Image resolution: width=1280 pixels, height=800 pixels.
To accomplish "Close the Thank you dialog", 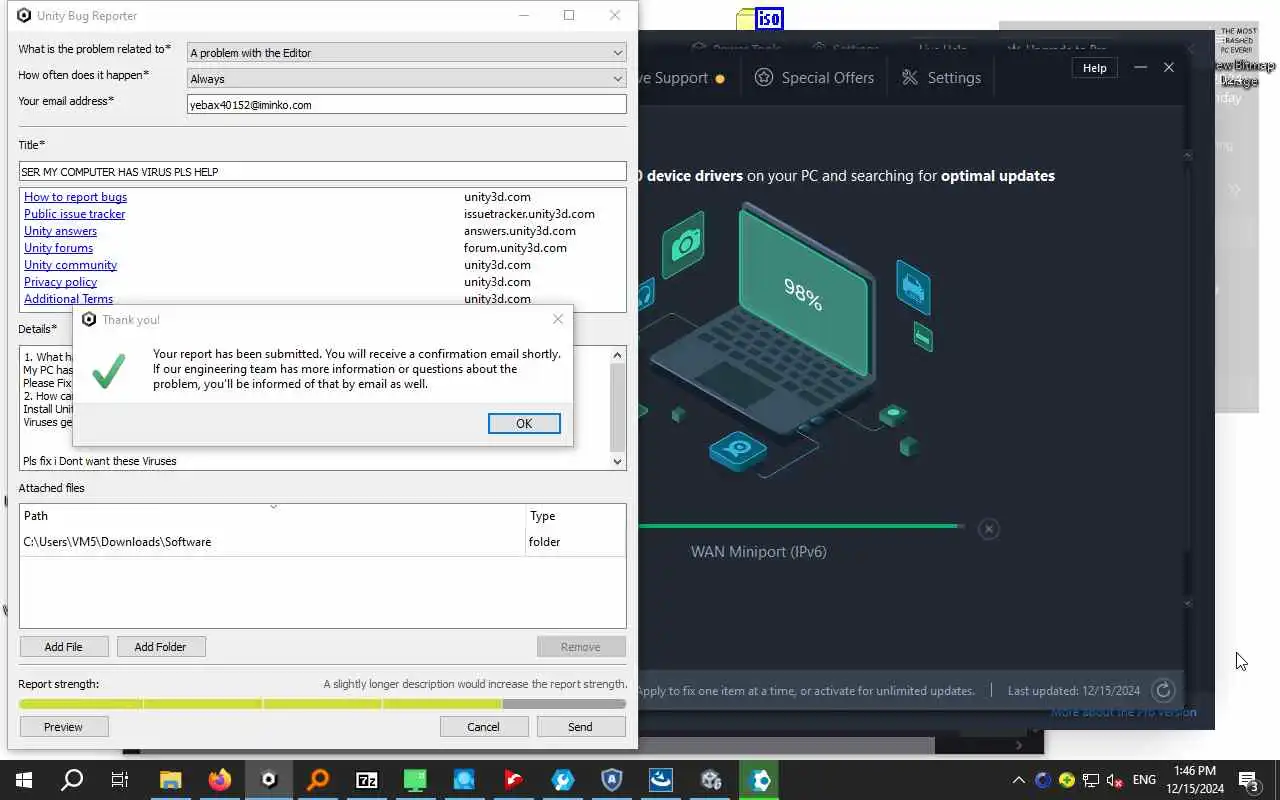I will (558, 319).
